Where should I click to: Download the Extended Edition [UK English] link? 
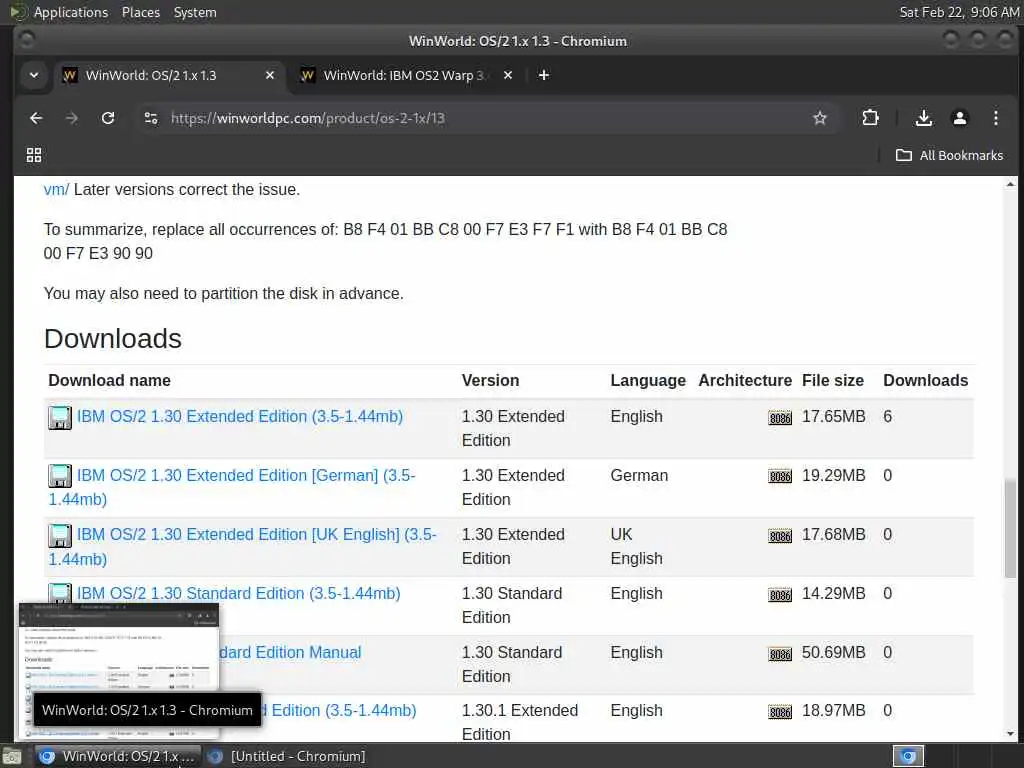(242, 547)
